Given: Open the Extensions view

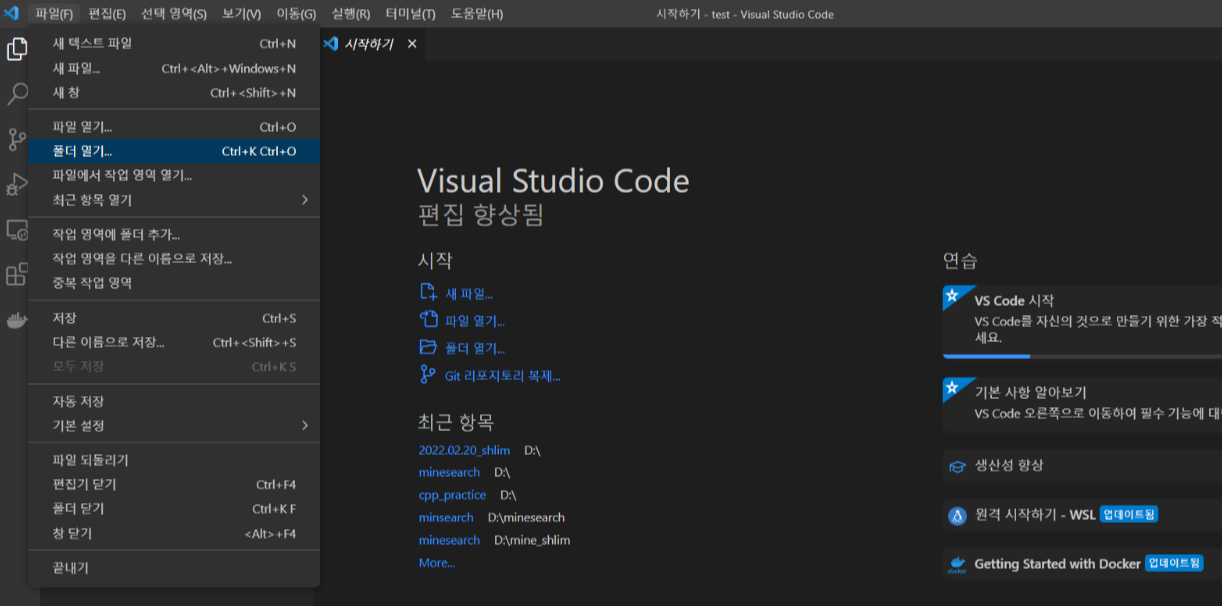Looking at the screenshot, I should [17, 275].
